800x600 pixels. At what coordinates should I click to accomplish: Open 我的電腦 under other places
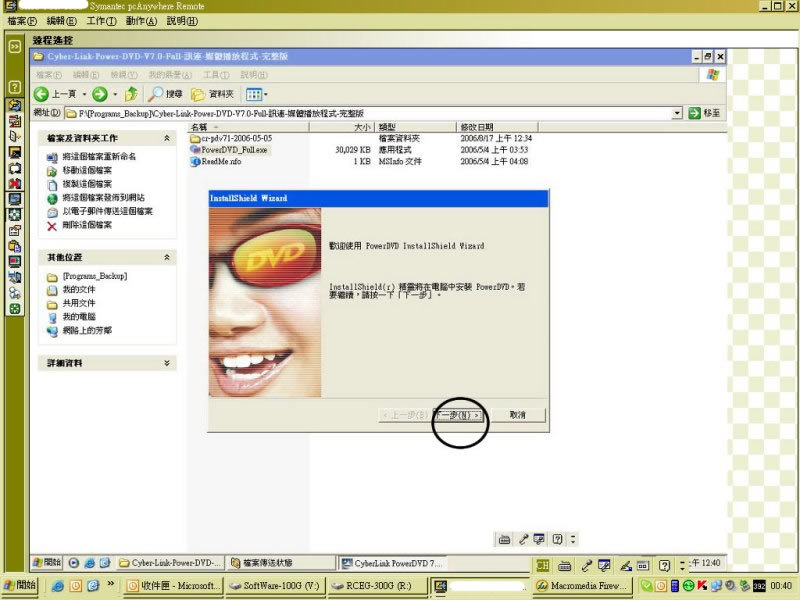point(79,317)
